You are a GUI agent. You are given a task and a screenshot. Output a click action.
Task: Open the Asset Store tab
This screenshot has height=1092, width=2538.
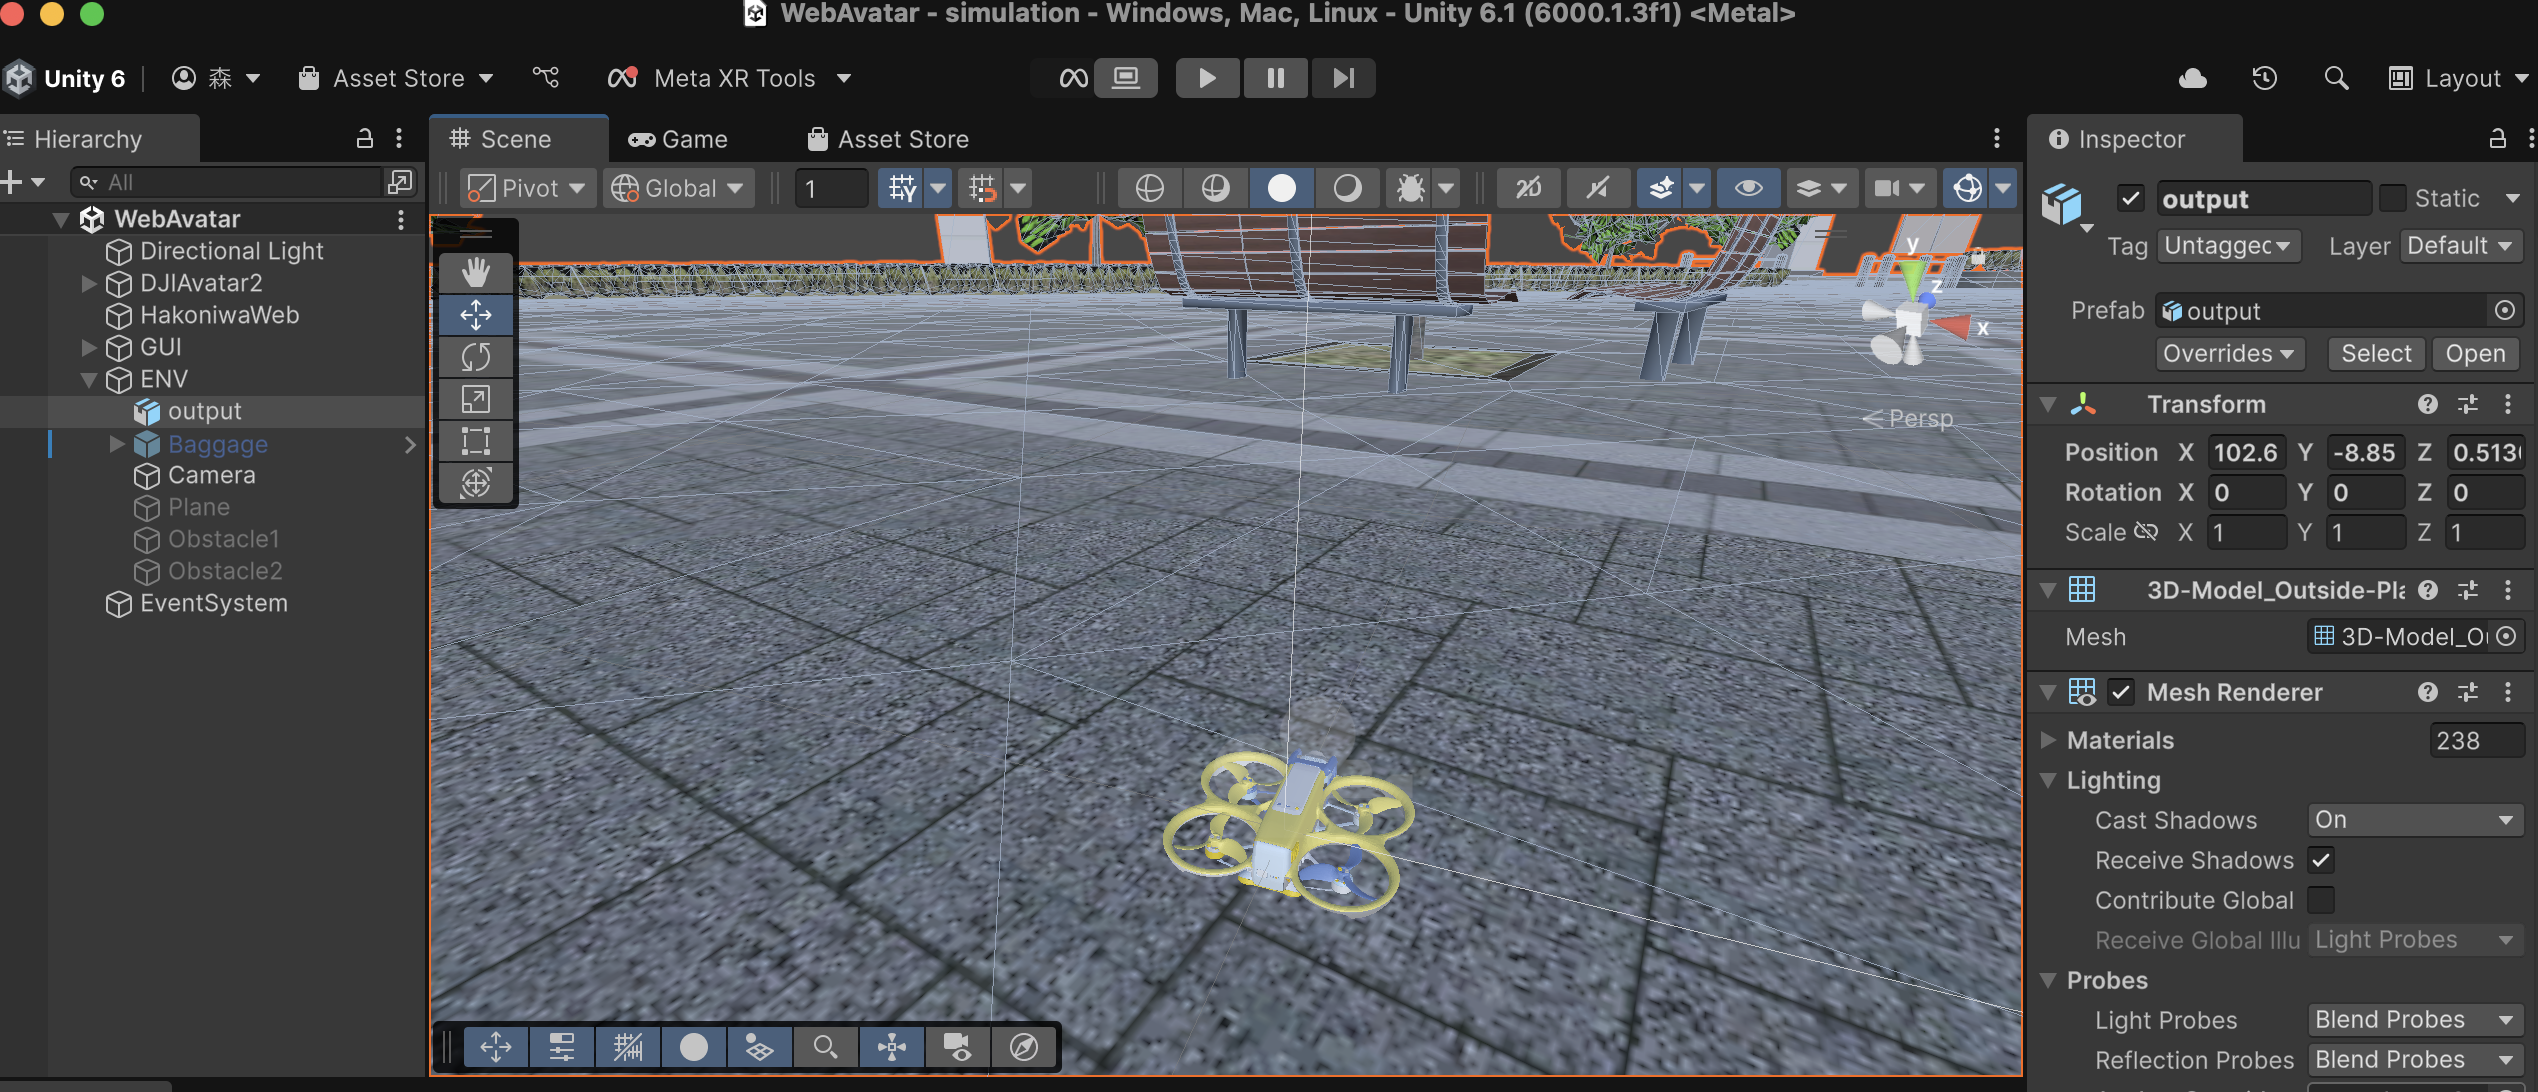pyautogui.click(x=888, y=139)
